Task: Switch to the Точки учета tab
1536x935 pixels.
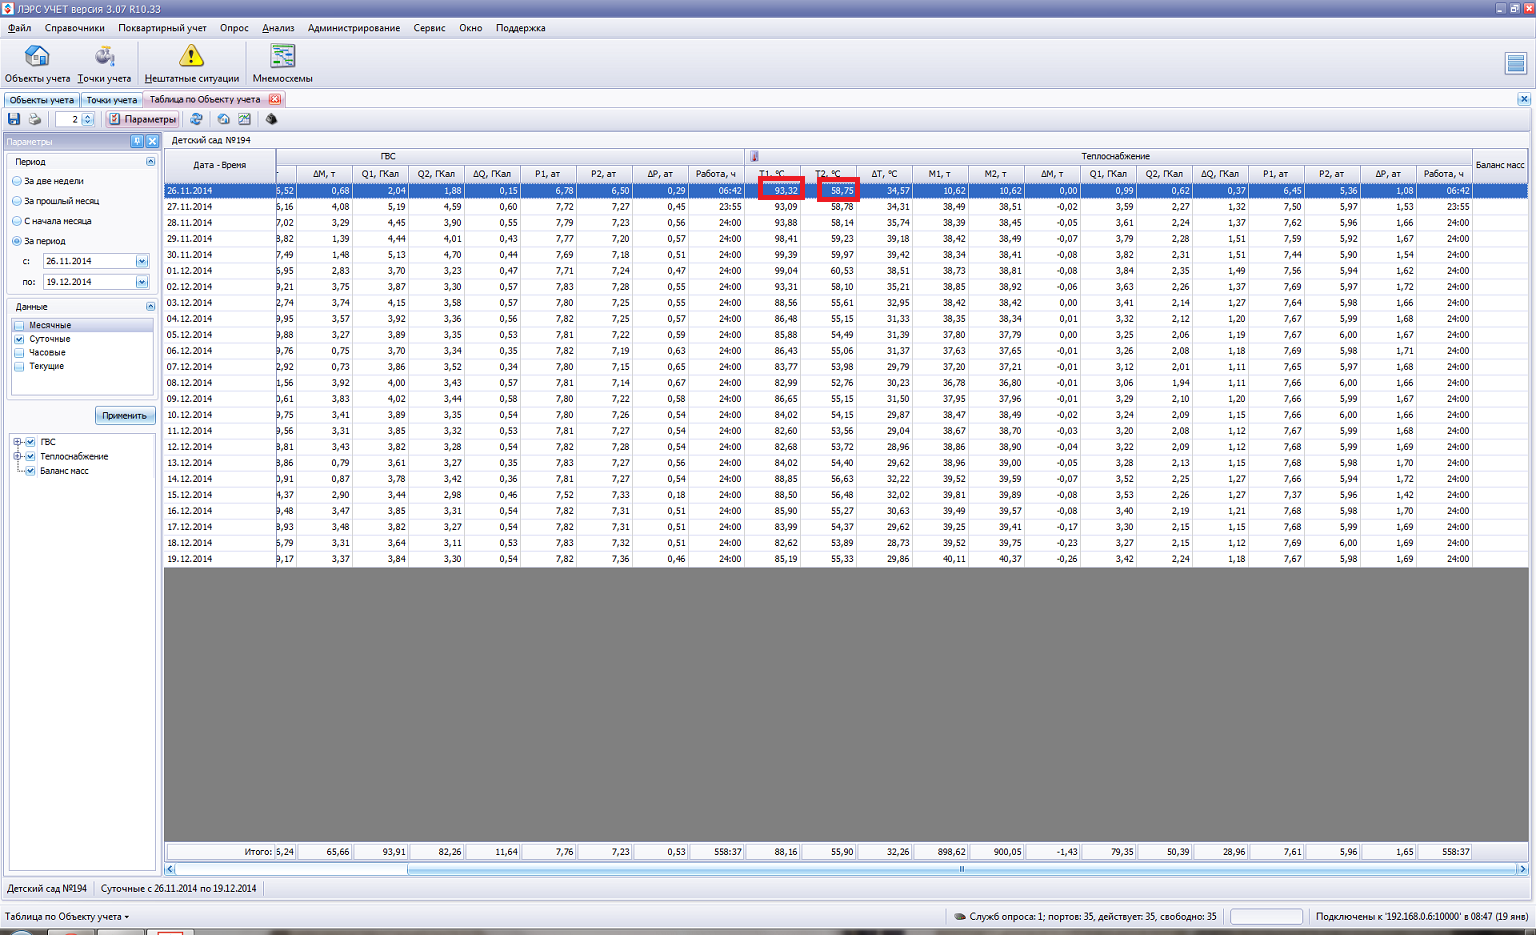Action: (x=111, y=100)
